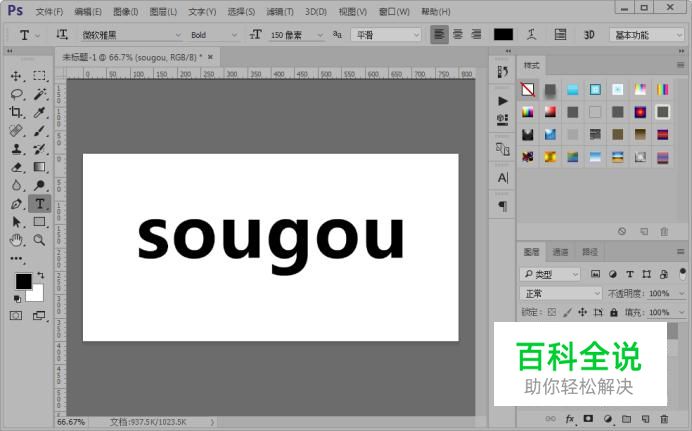Select the Horizontal Type tool
The image size is (692, 431).
[39, 204]
